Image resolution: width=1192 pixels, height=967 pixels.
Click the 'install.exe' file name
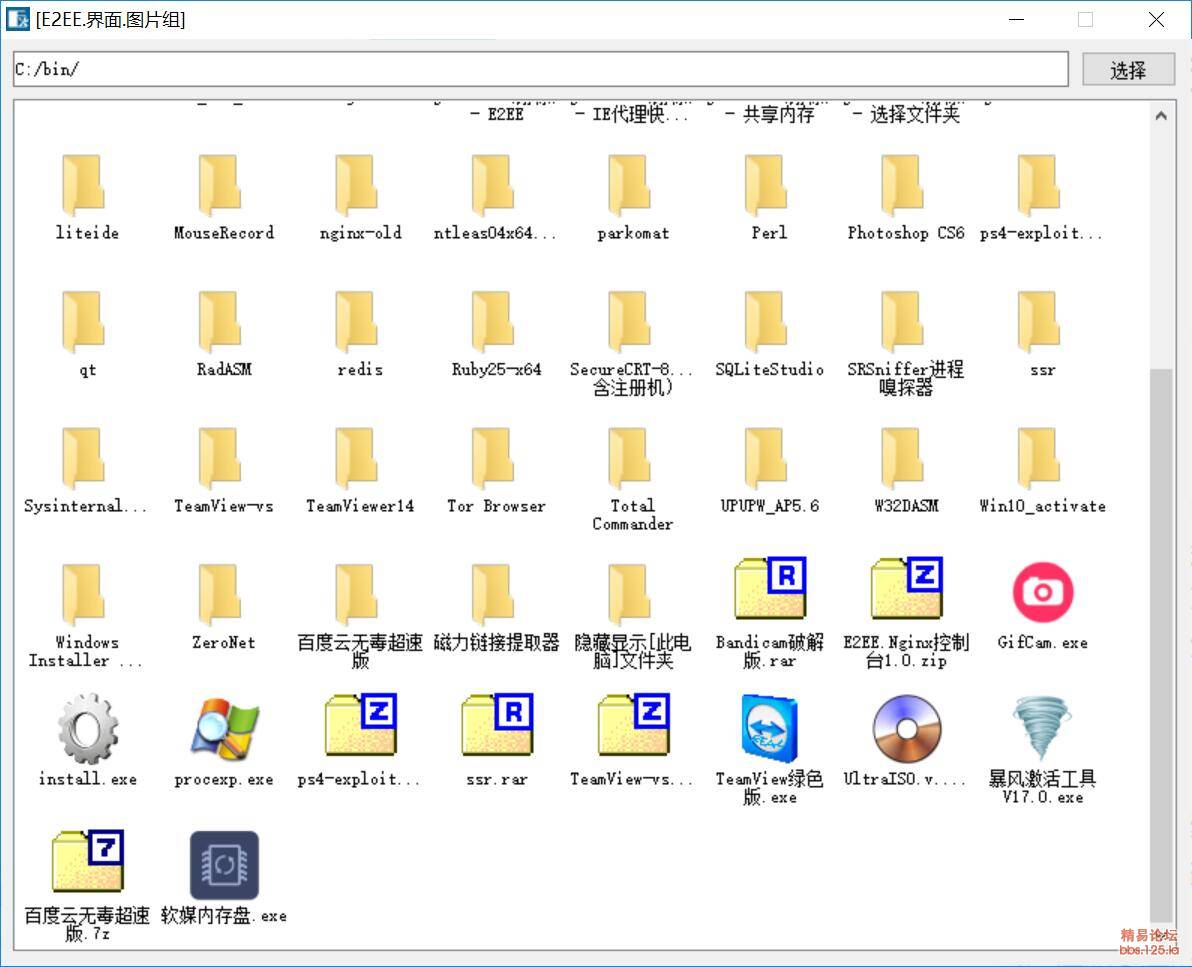[87, 779]
